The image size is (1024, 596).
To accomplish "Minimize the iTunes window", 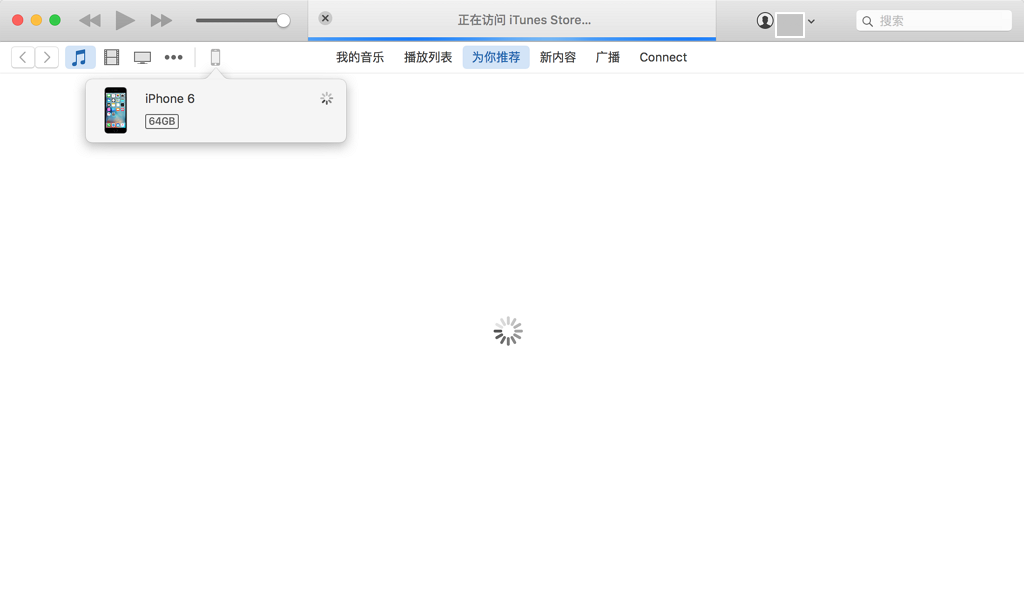I will [37, 20].
